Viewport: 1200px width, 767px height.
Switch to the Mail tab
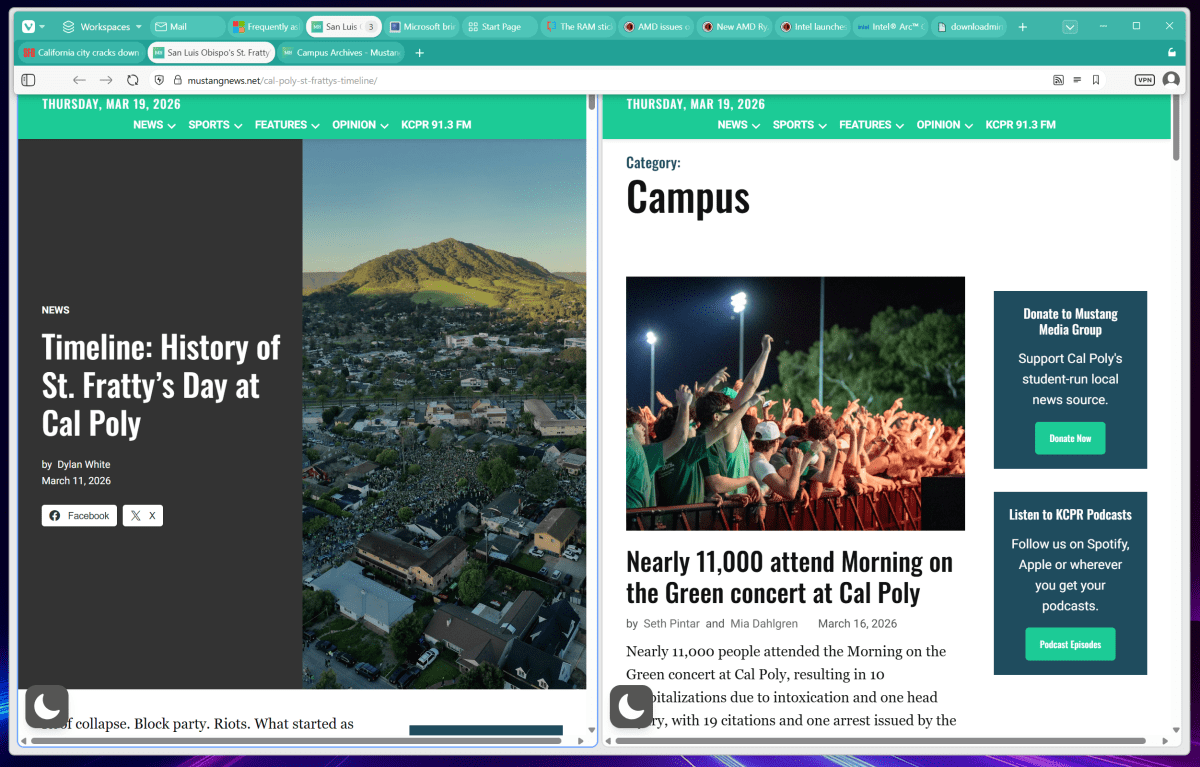pyautogui.click(x=187, y=27)
